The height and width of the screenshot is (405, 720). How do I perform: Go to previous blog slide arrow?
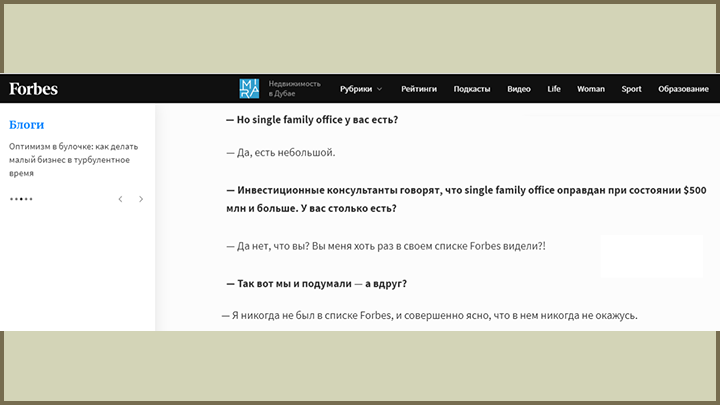[120, 199]
